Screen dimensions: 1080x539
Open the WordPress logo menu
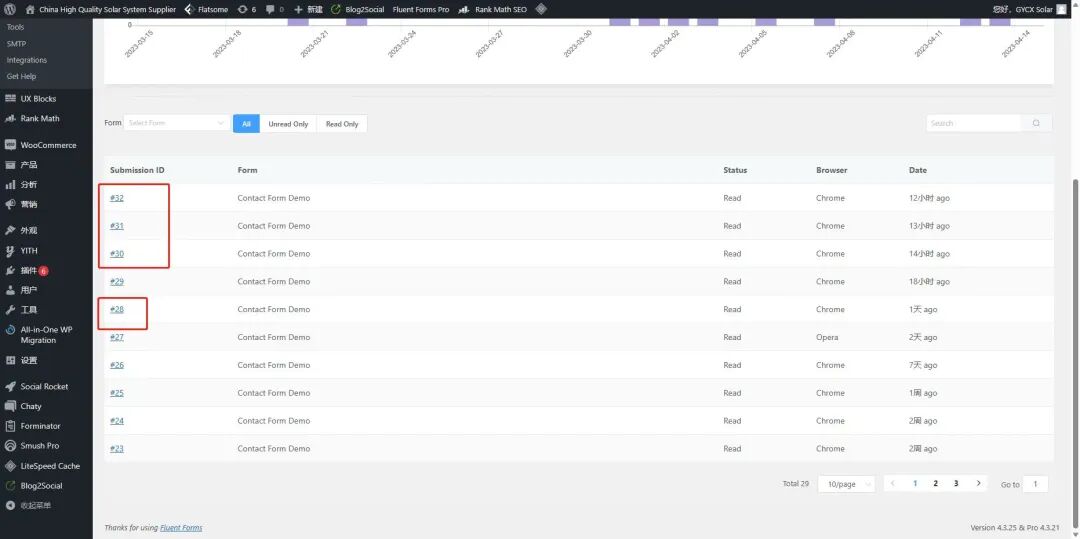click(10, 10)
